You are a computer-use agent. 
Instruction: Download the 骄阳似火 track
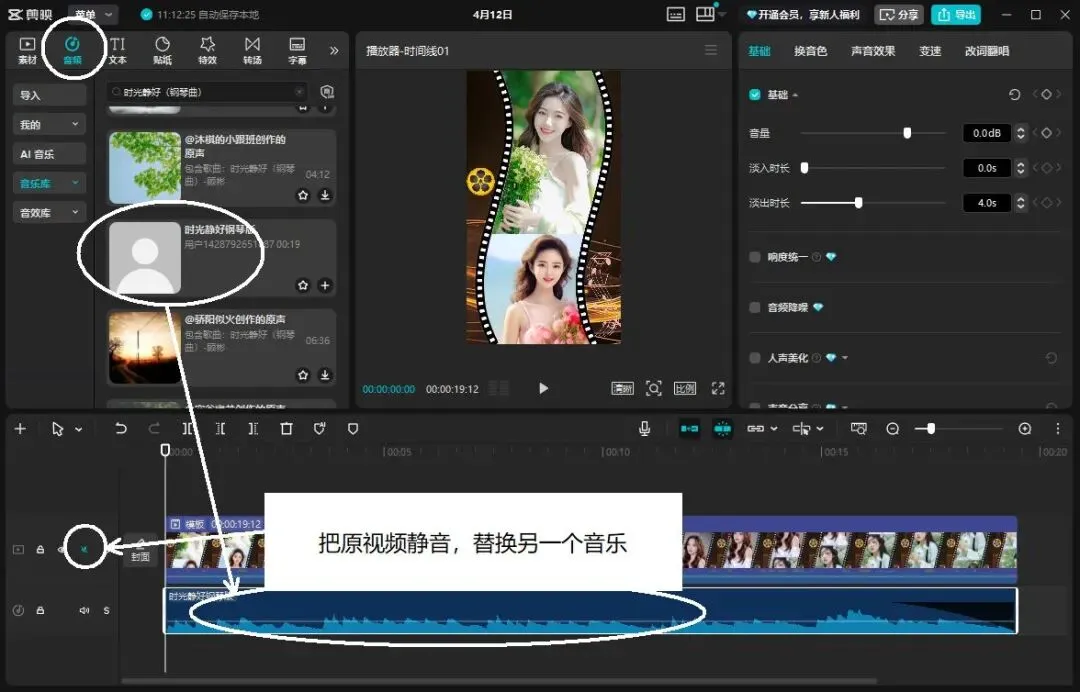pyautogui.click(x=325, y=375)
